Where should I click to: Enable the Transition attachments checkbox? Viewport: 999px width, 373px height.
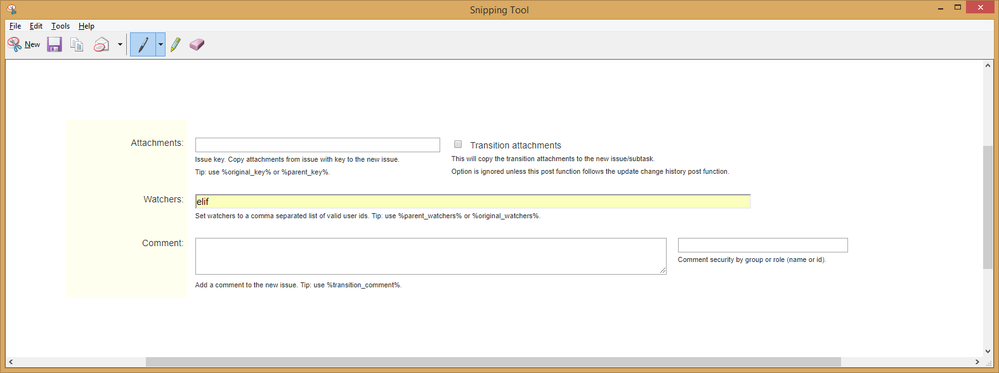tap(457, 144)
